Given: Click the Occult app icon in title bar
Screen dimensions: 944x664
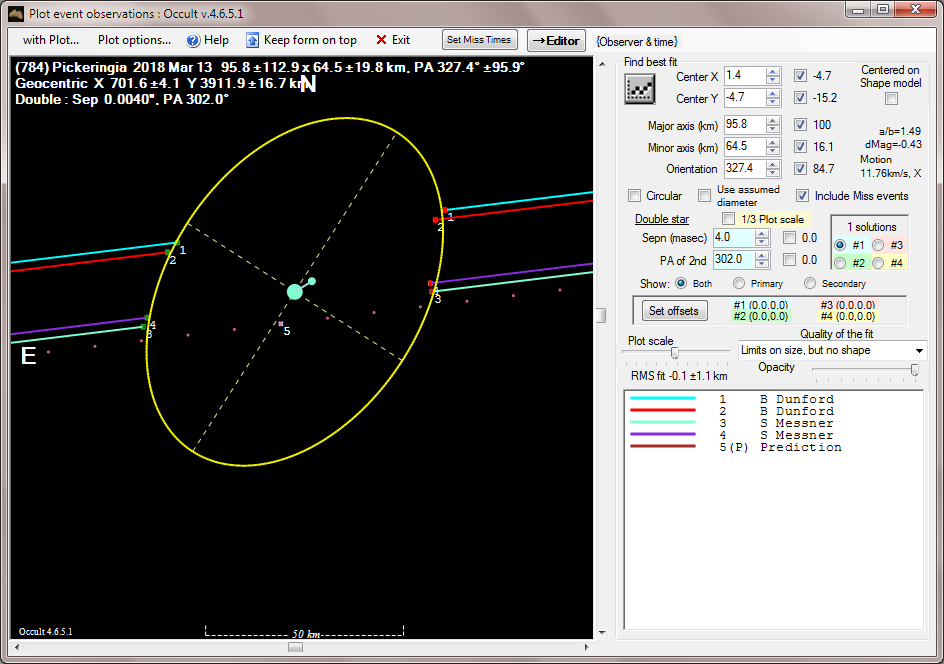Looking at the screenshot, I should (16, 13).
